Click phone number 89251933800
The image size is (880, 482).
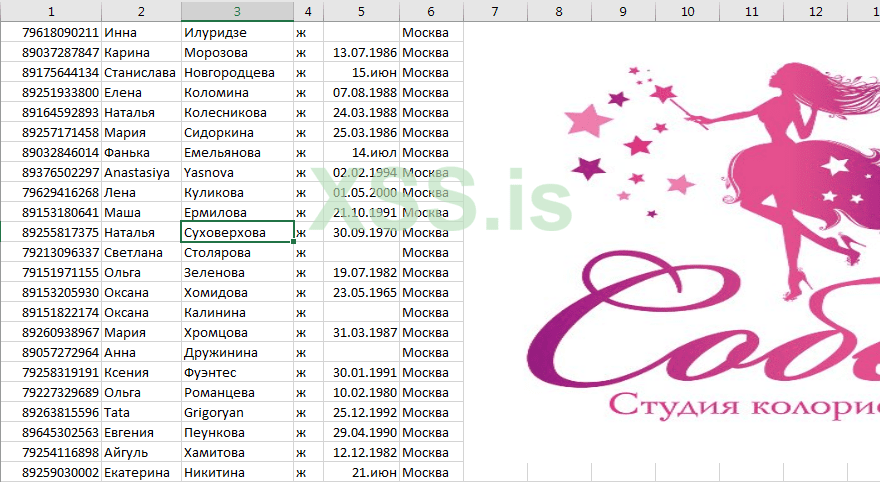click(51, 93)
